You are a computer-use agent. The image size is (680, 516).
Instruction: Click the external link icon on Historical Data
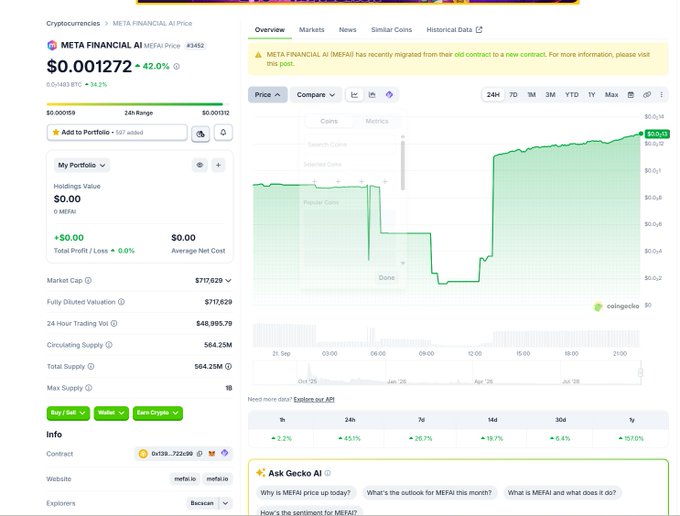[479, 29]
